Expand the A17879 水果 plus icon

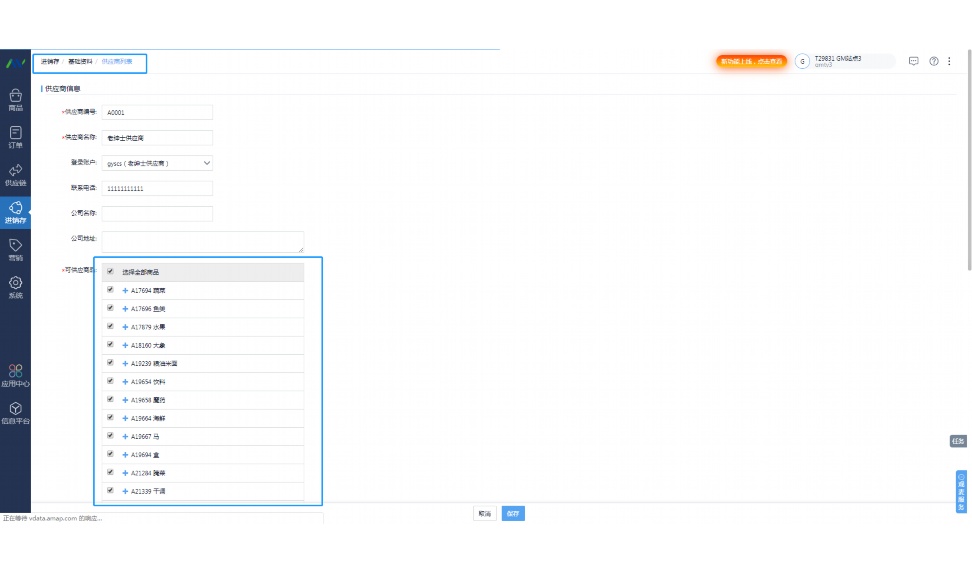point(125,327)
